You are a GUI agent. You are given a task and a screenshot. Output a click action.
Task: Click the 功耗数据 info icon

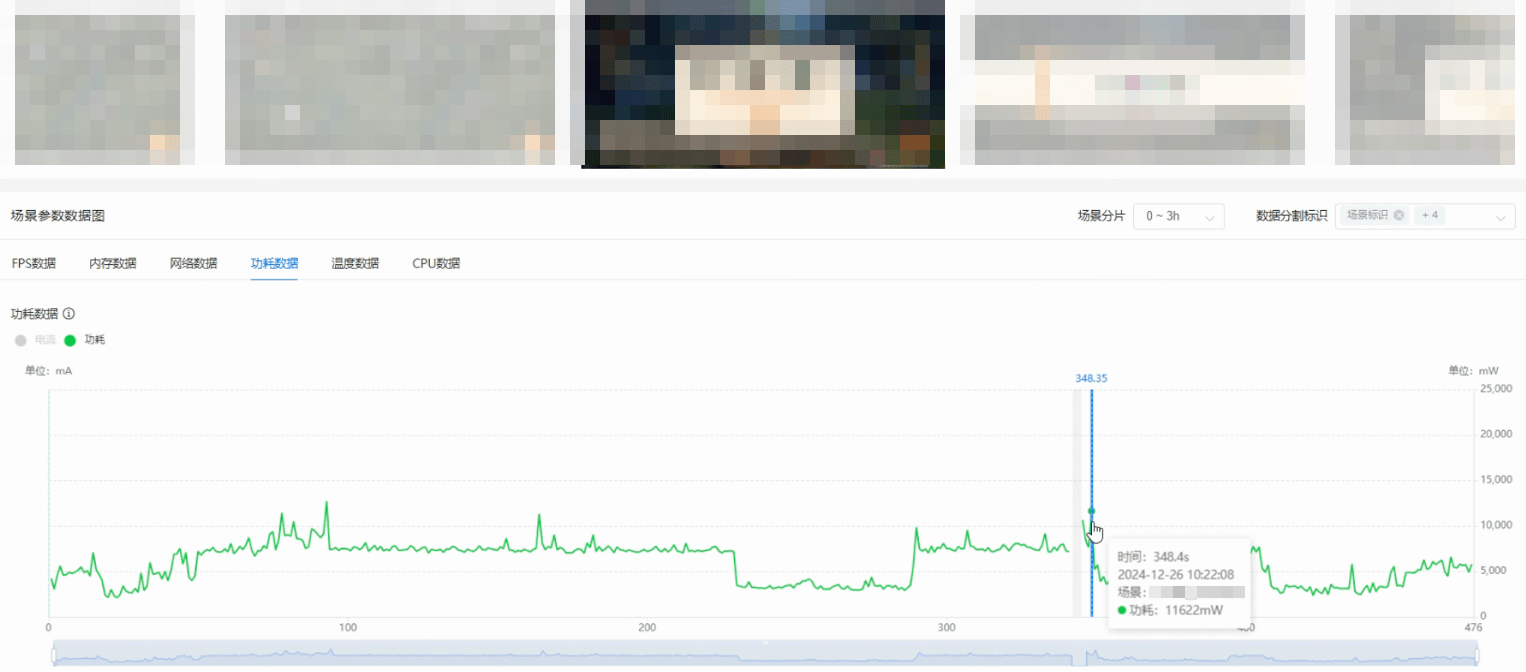(x=69, y=314)
